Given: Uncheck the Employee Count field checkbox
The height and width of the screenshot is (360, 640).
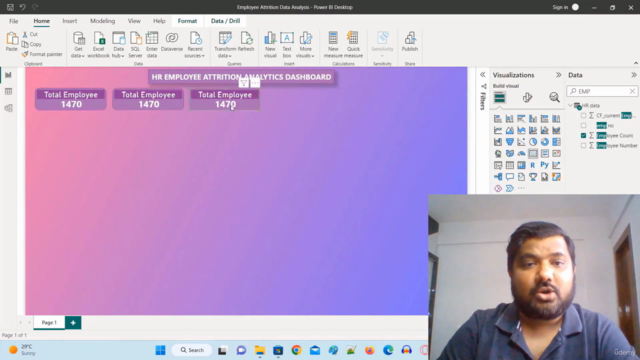Looking at the screenshot, I should [x=583, y=136].
